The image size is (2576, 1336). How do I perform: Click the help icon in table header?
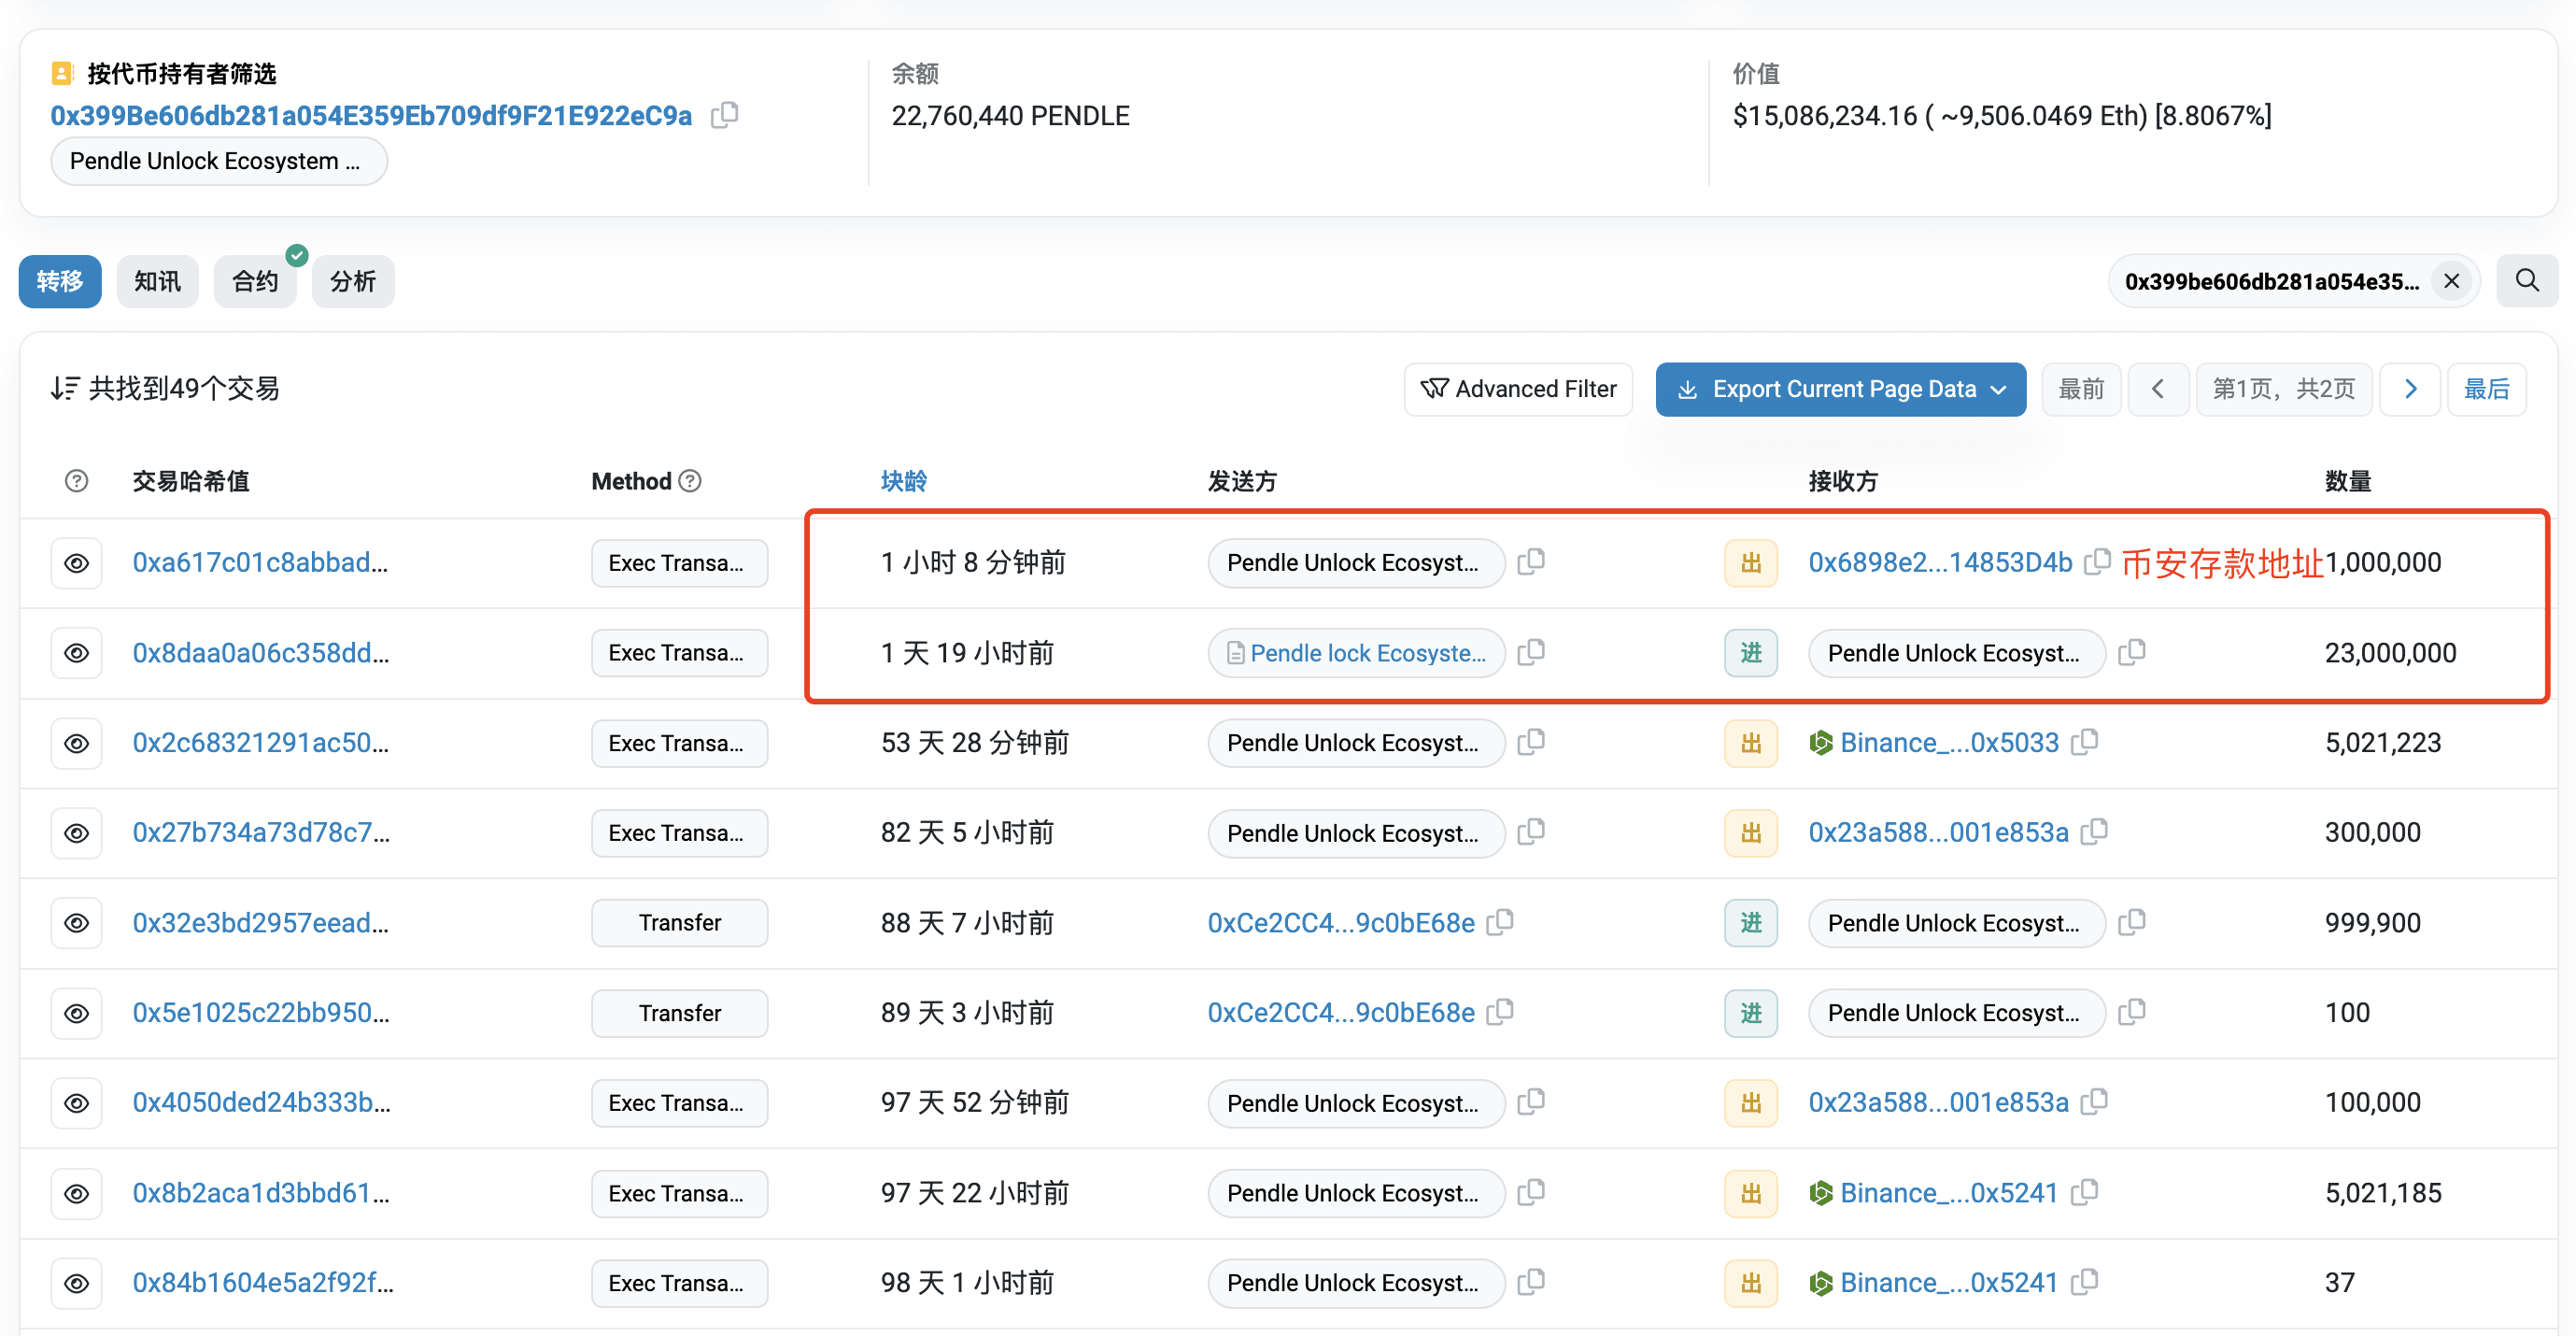click(x=76, y=481)
